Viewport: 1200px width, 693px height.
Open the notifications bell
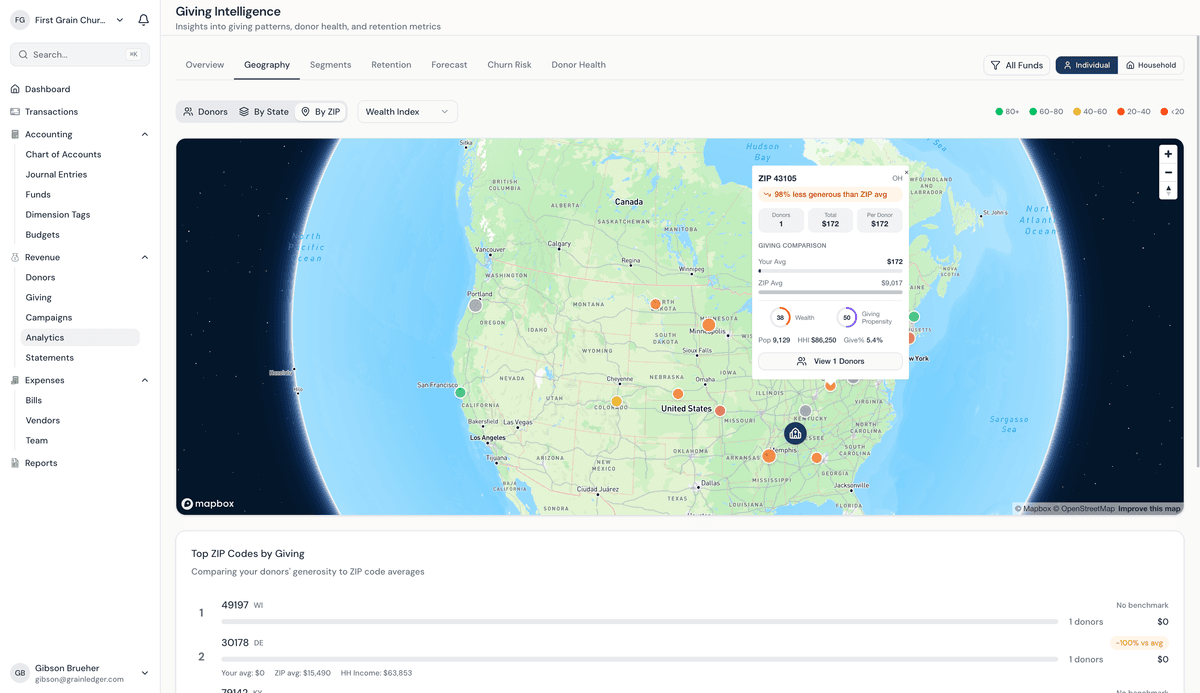(144, 20)
